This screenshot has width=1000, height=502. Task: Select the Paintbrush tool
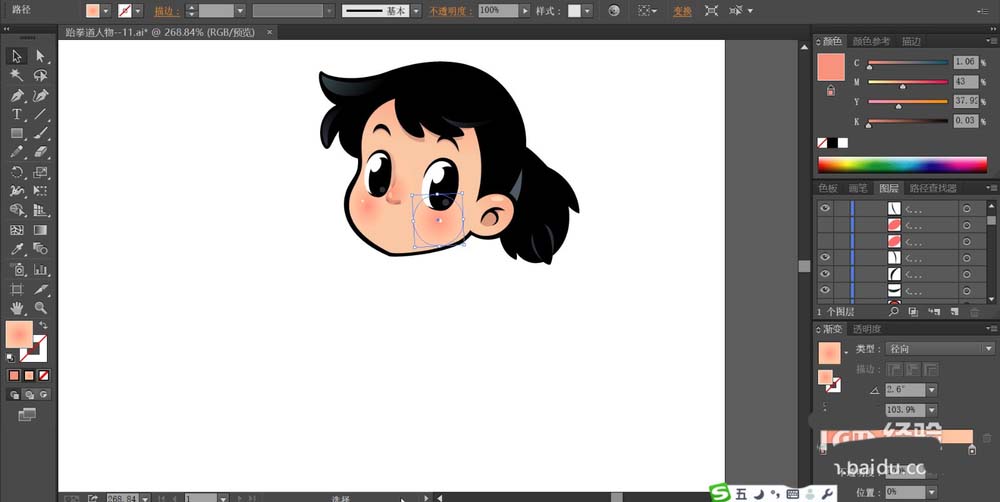tap(41, 133)
